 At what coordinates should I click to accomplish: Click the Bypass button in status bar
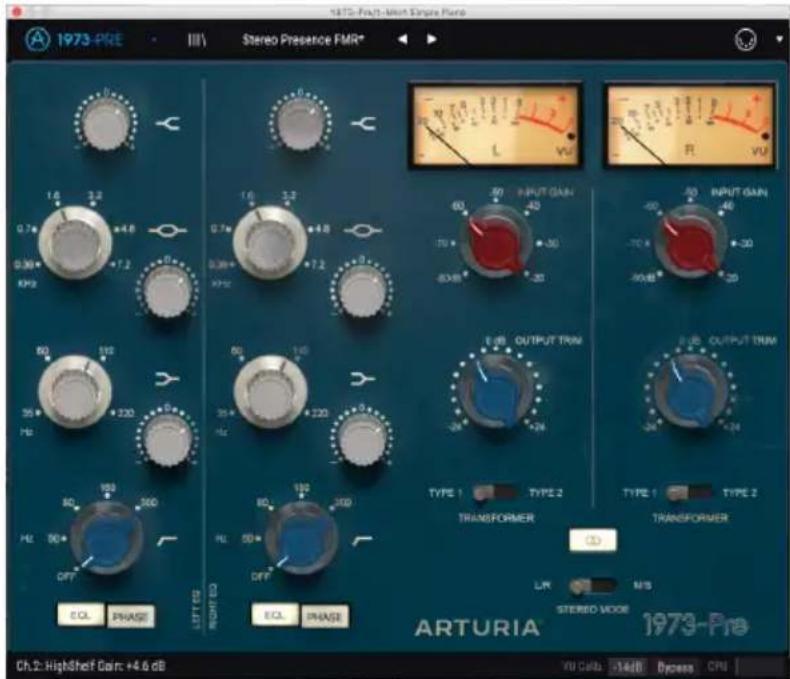(675, 667)
